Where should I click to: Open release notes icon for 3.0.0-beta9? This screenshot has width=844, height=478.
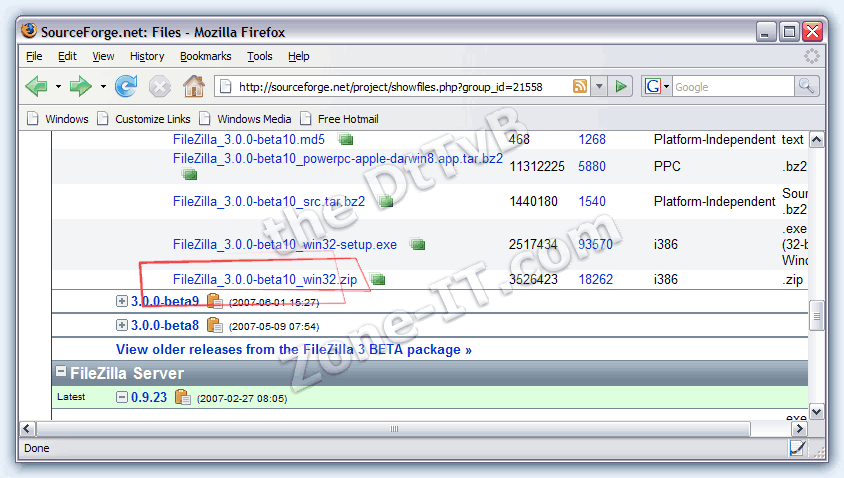pos(215,301)
